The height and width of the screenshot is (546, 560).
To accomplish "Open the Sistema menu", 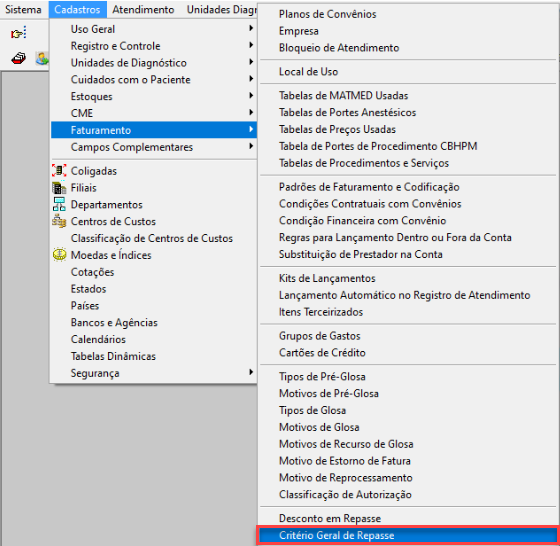I will click(x=23, y=9).
